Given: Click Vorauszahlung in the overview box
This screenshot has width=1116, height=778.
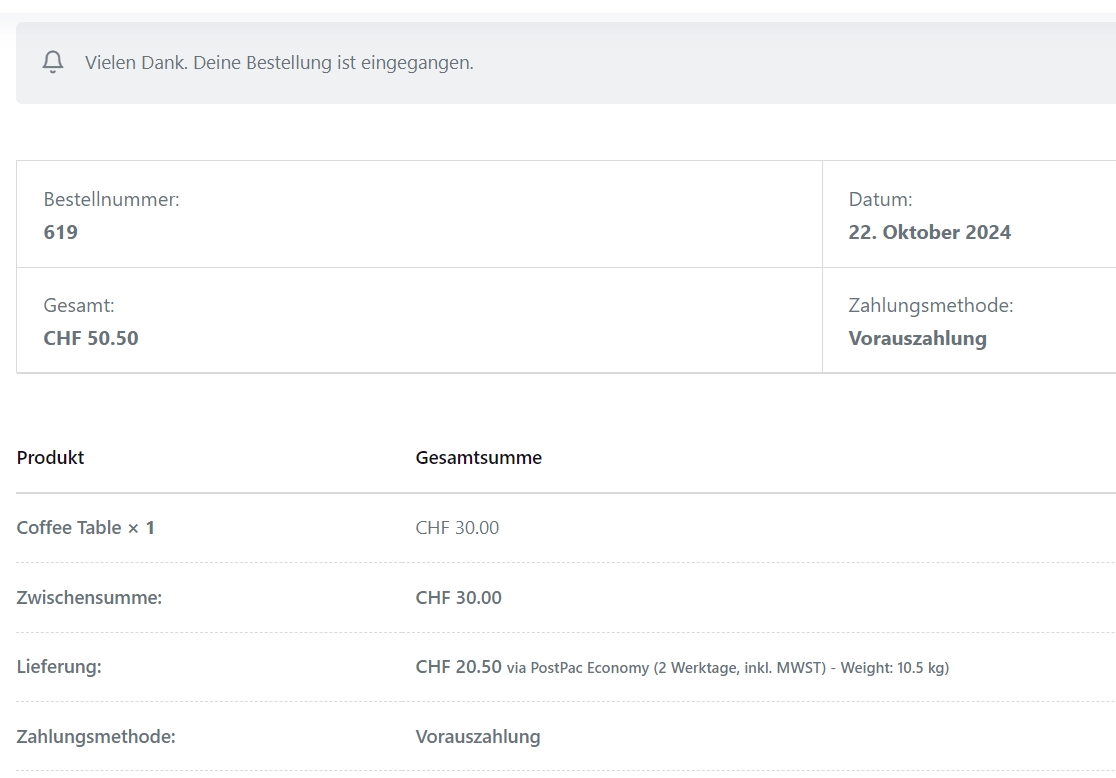Looking at the screenshot, I should coord(917,338).
